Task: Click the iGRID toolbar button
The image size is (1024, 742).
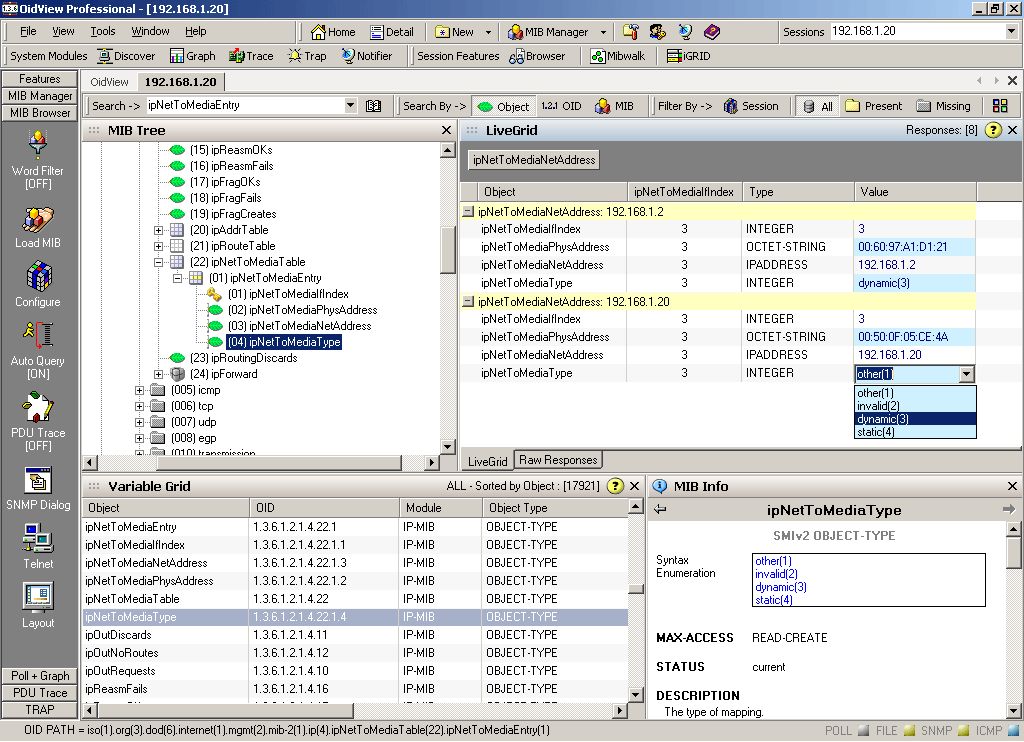Action: point(688,56)
